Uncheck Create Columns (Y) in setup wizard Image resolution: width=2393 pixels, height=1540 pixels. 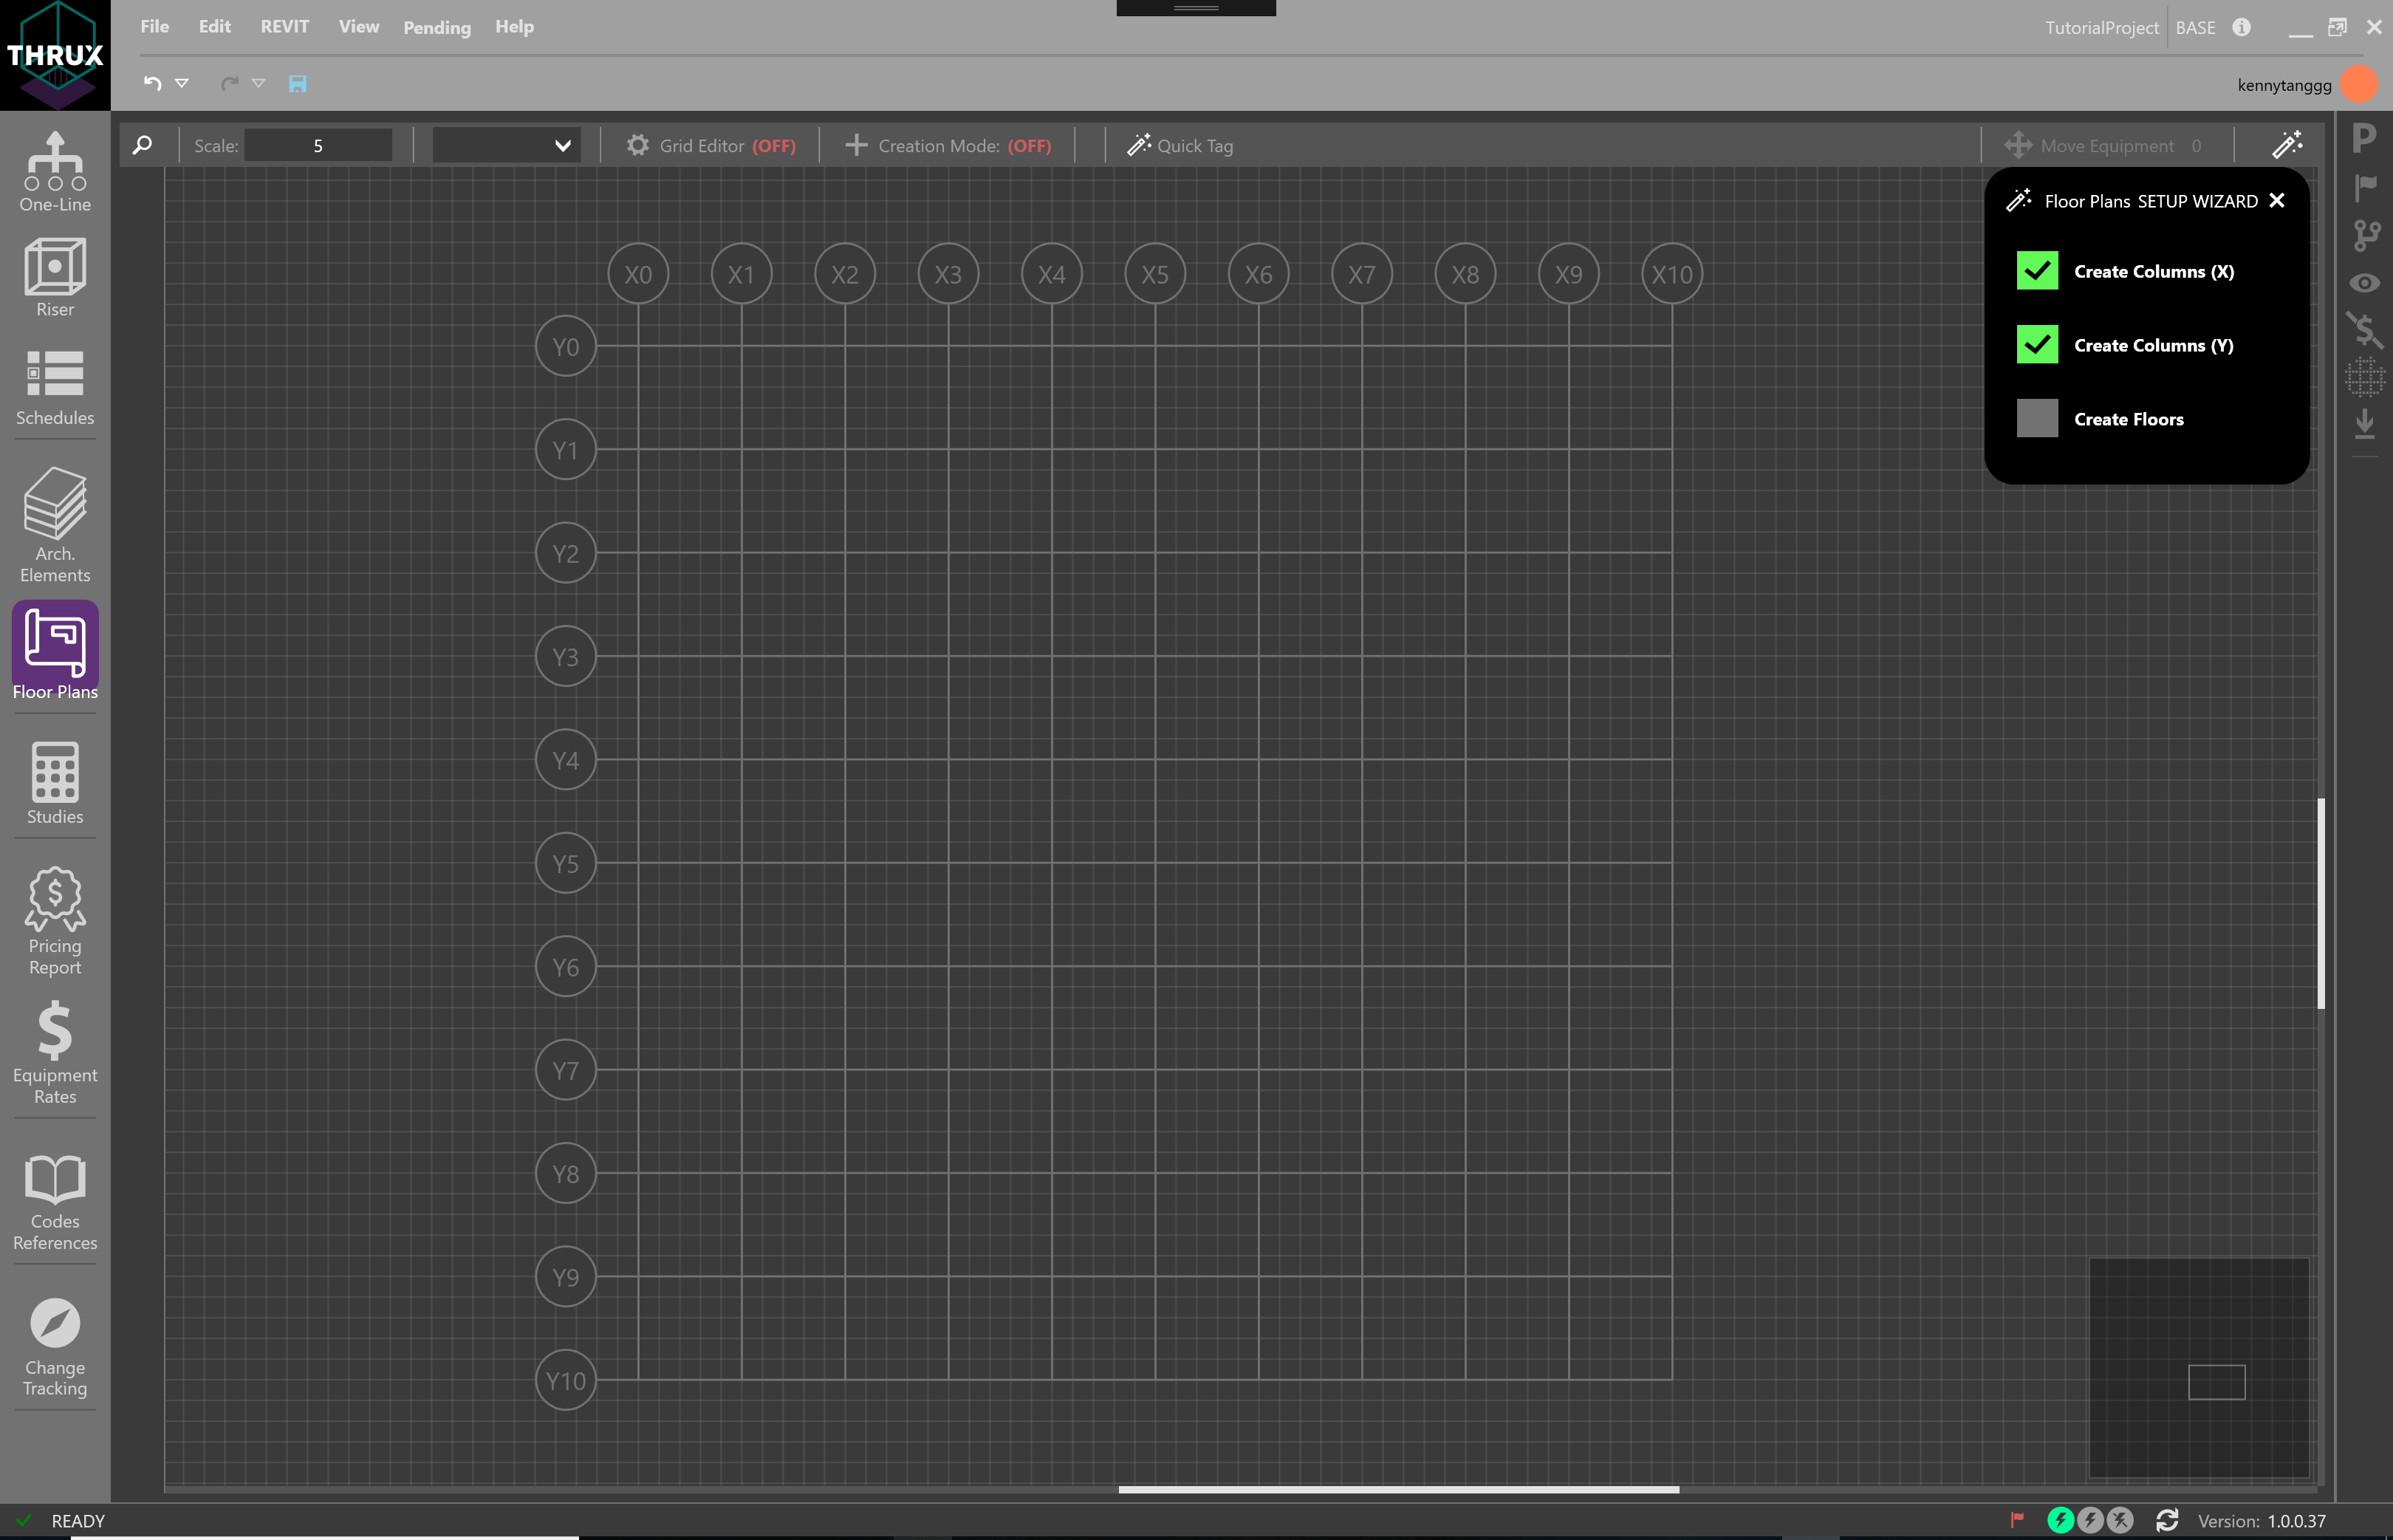coord(2037,345)
